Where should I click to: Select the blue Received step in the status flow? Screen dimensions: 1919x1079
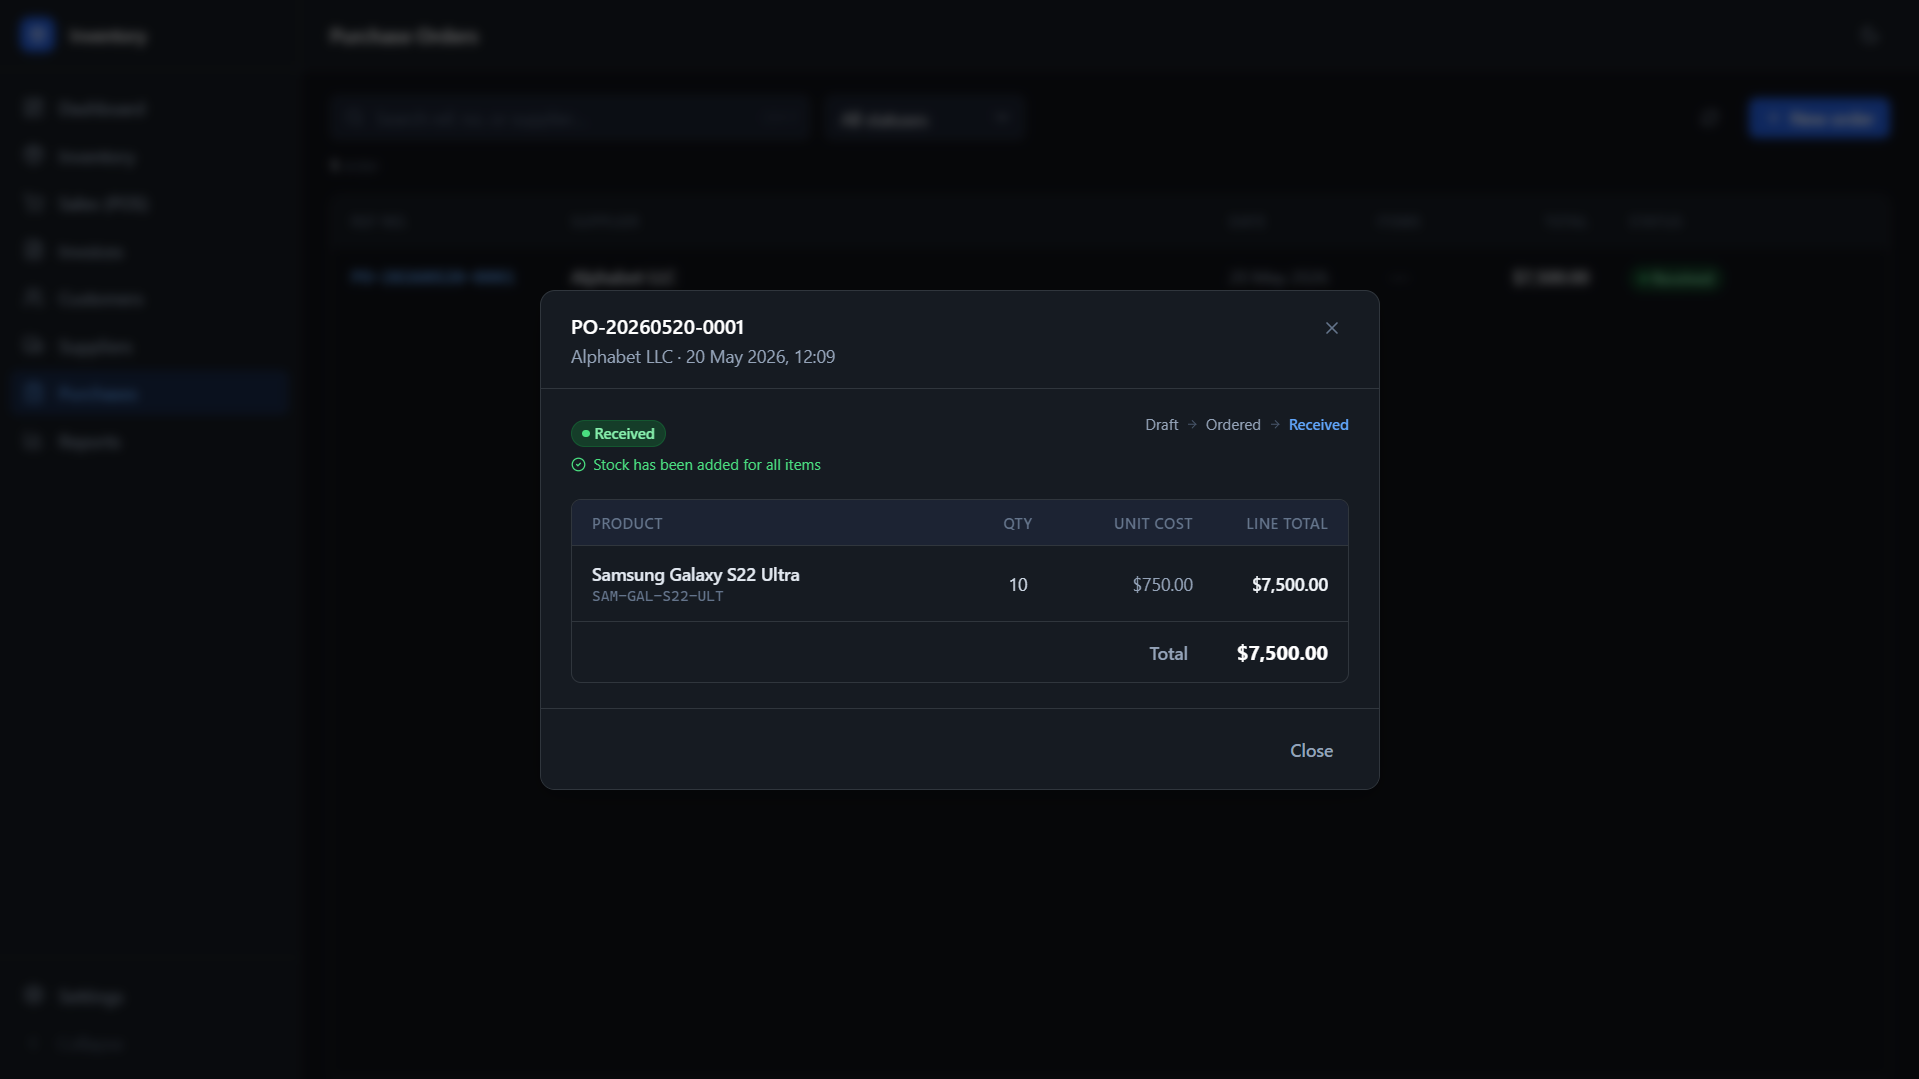pyautogui.click(x=1318, y=424)
